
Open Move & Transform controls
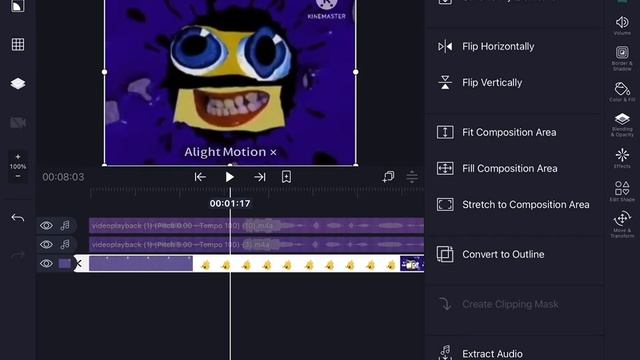click(x=622, y=224)
